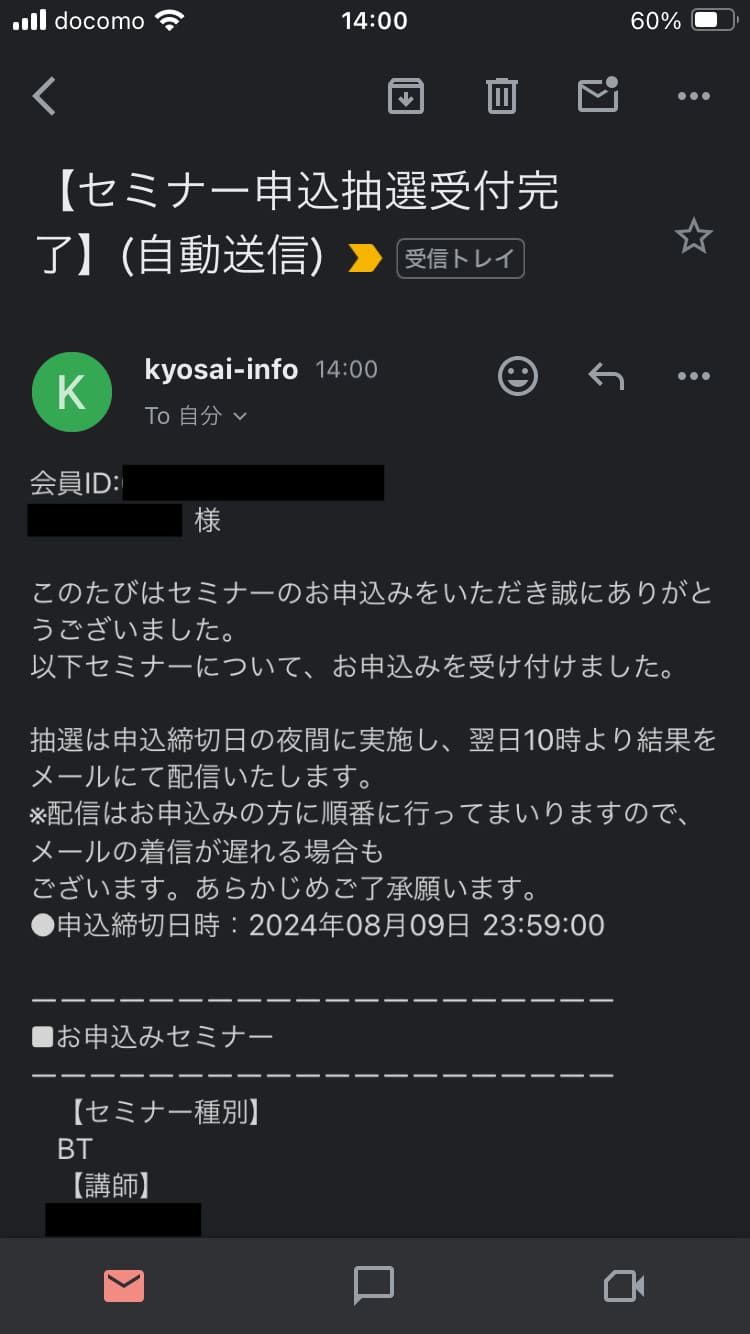Star this seminar email
Viewport: 750px width, 1334px height.
(693, 238)
